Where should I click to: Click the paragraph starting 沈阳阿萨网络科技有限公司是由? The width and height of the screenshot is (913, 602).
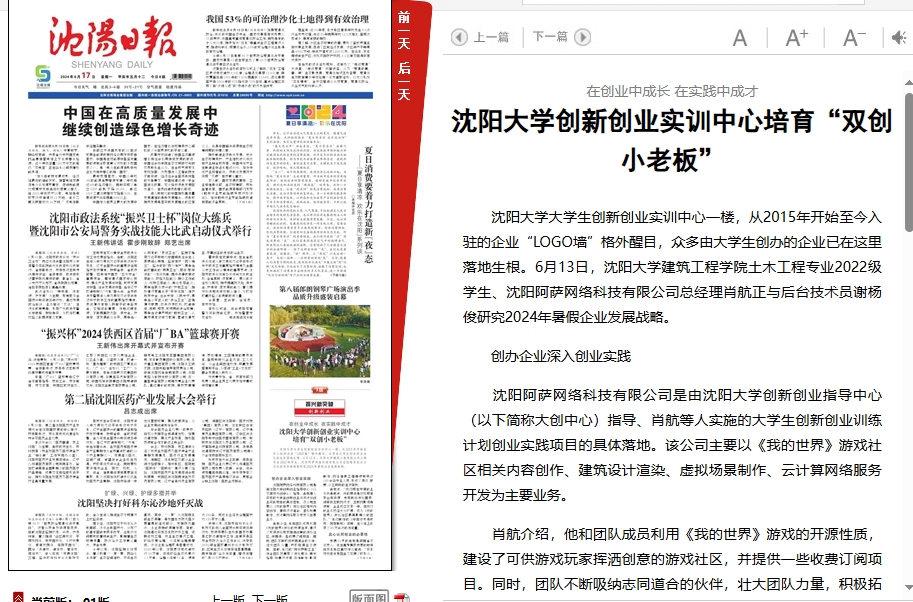coord(672,445)
